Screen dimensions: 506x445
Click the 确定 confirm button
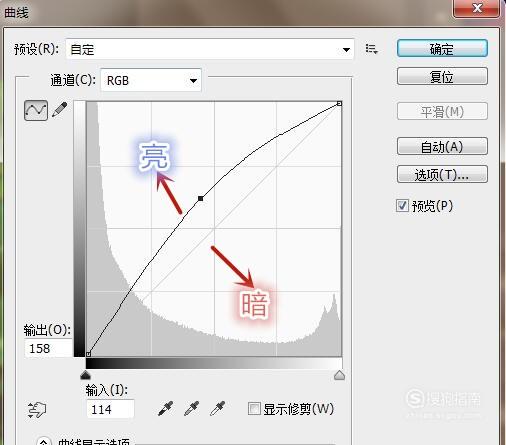(x=442, y=49)
